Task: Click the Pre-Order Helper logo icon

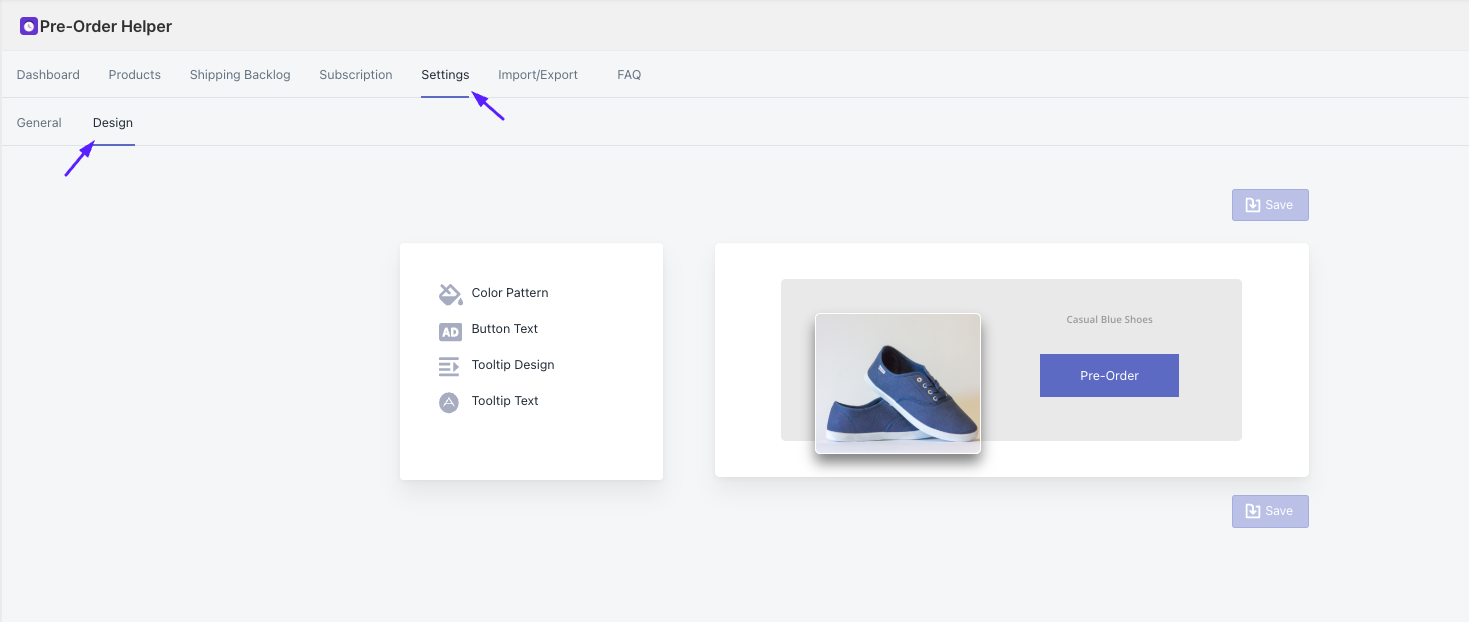Action: click(28, 27)
